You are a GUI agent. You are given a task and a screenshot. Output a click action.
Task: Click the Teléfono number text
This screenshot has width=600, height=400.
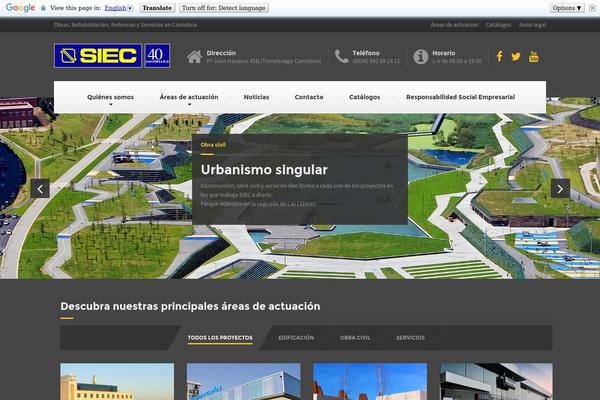point(376,61)
